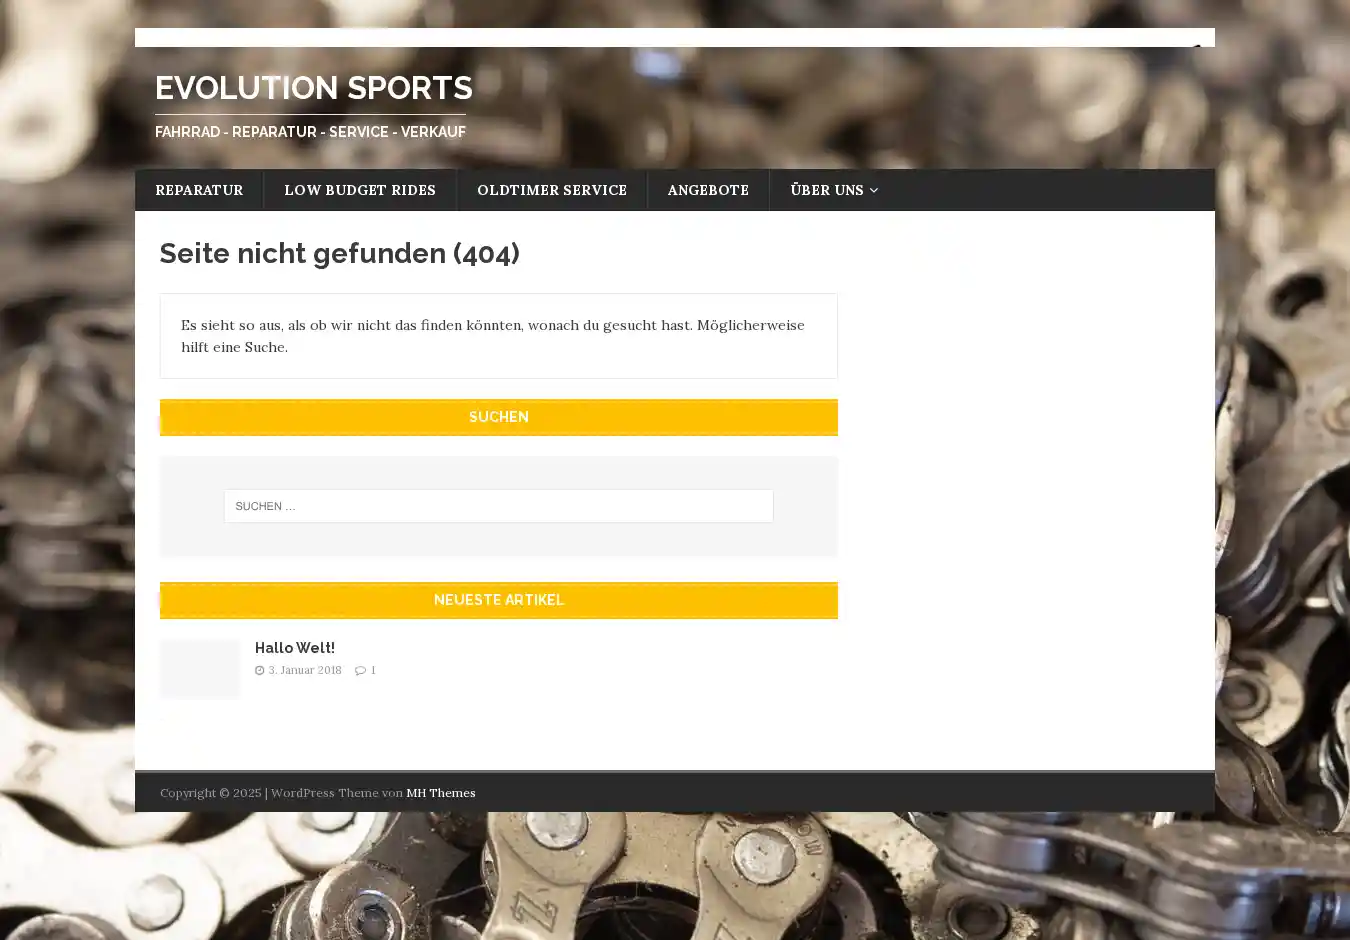Open the Hallo Welt! article link
The image size is (1350, 940).
coord(295,648)
